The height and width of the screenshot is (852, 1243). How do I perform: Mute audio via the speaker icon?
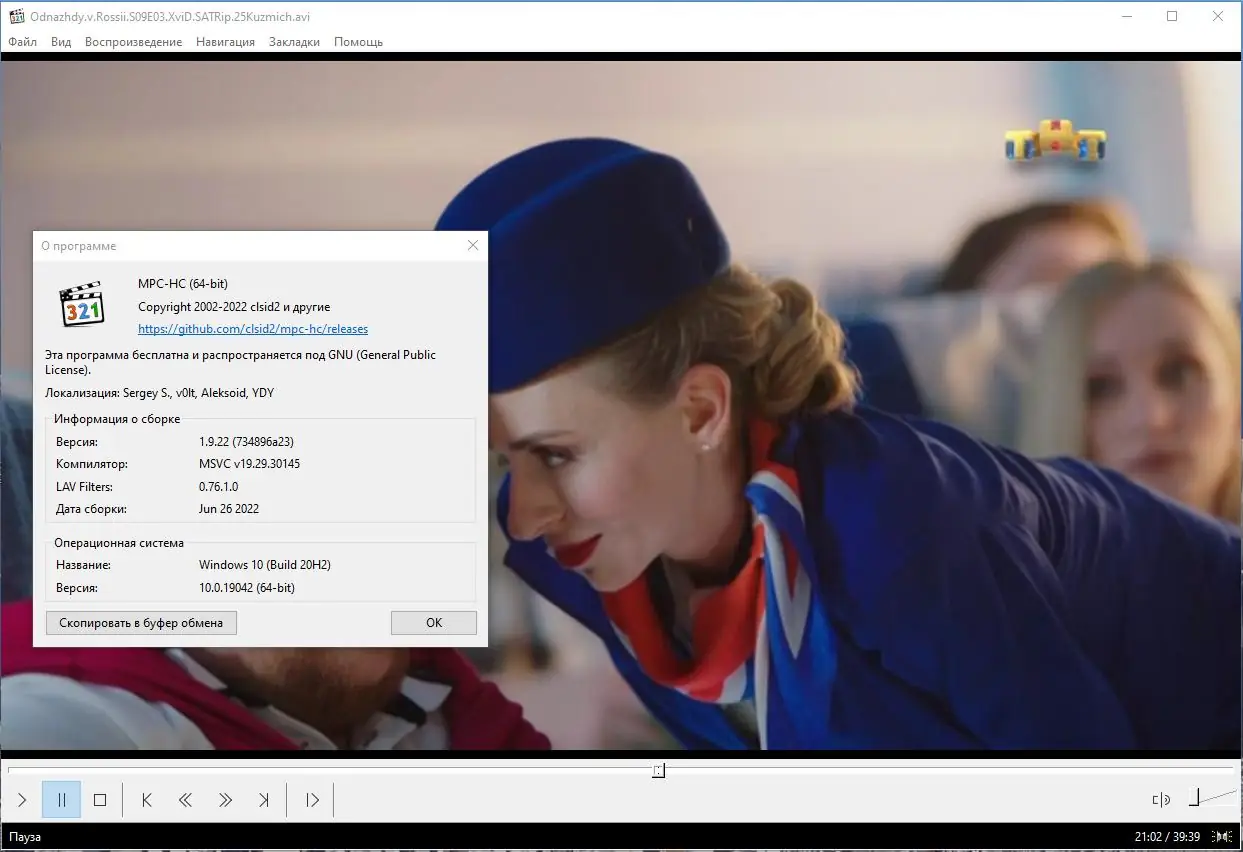(1159, 799)
